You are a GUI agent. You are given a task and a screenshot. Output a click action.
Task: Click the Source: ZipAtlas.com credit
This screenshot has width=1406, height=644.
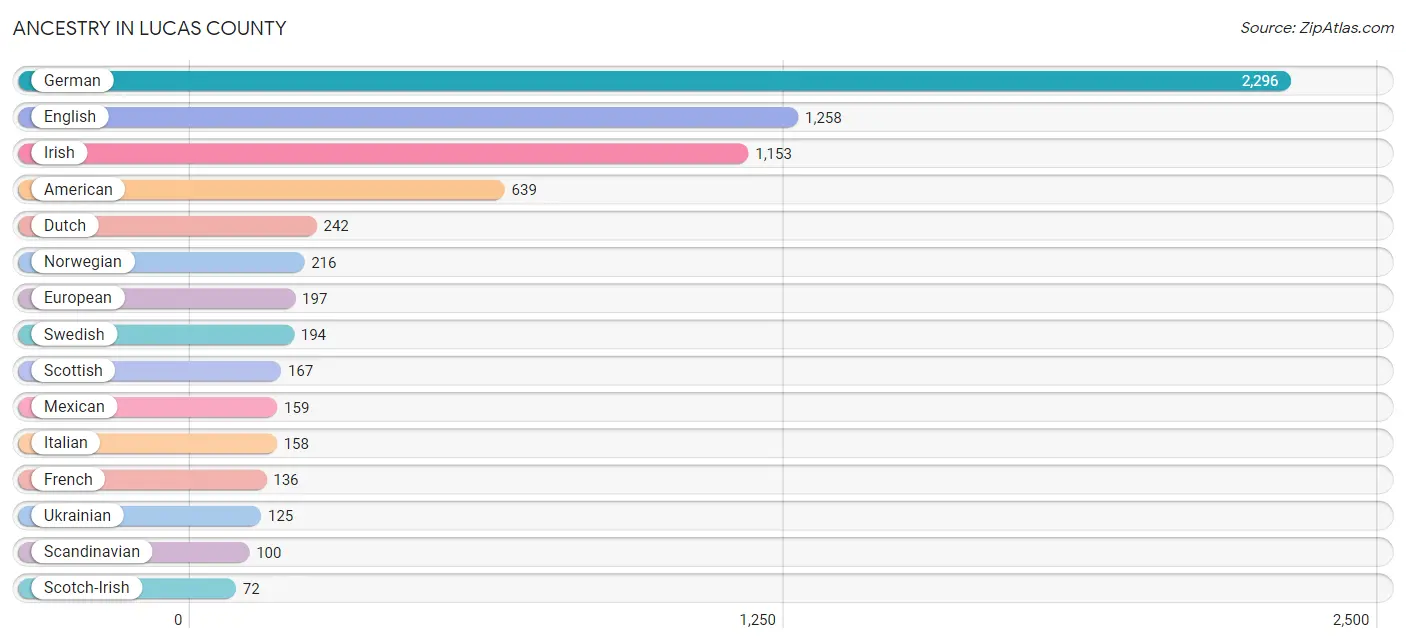[x=1317, y=28]
